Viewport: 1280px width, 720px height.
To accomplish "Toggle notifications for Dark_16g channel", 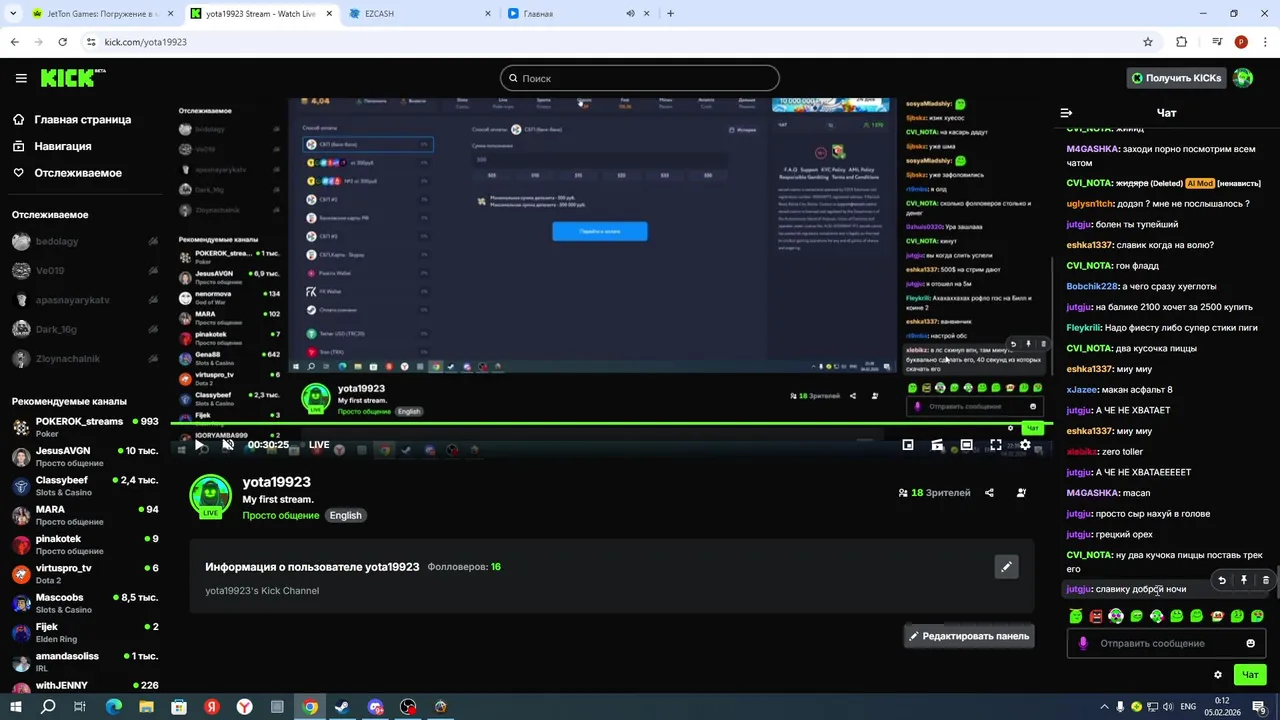I will coord(153,329).
